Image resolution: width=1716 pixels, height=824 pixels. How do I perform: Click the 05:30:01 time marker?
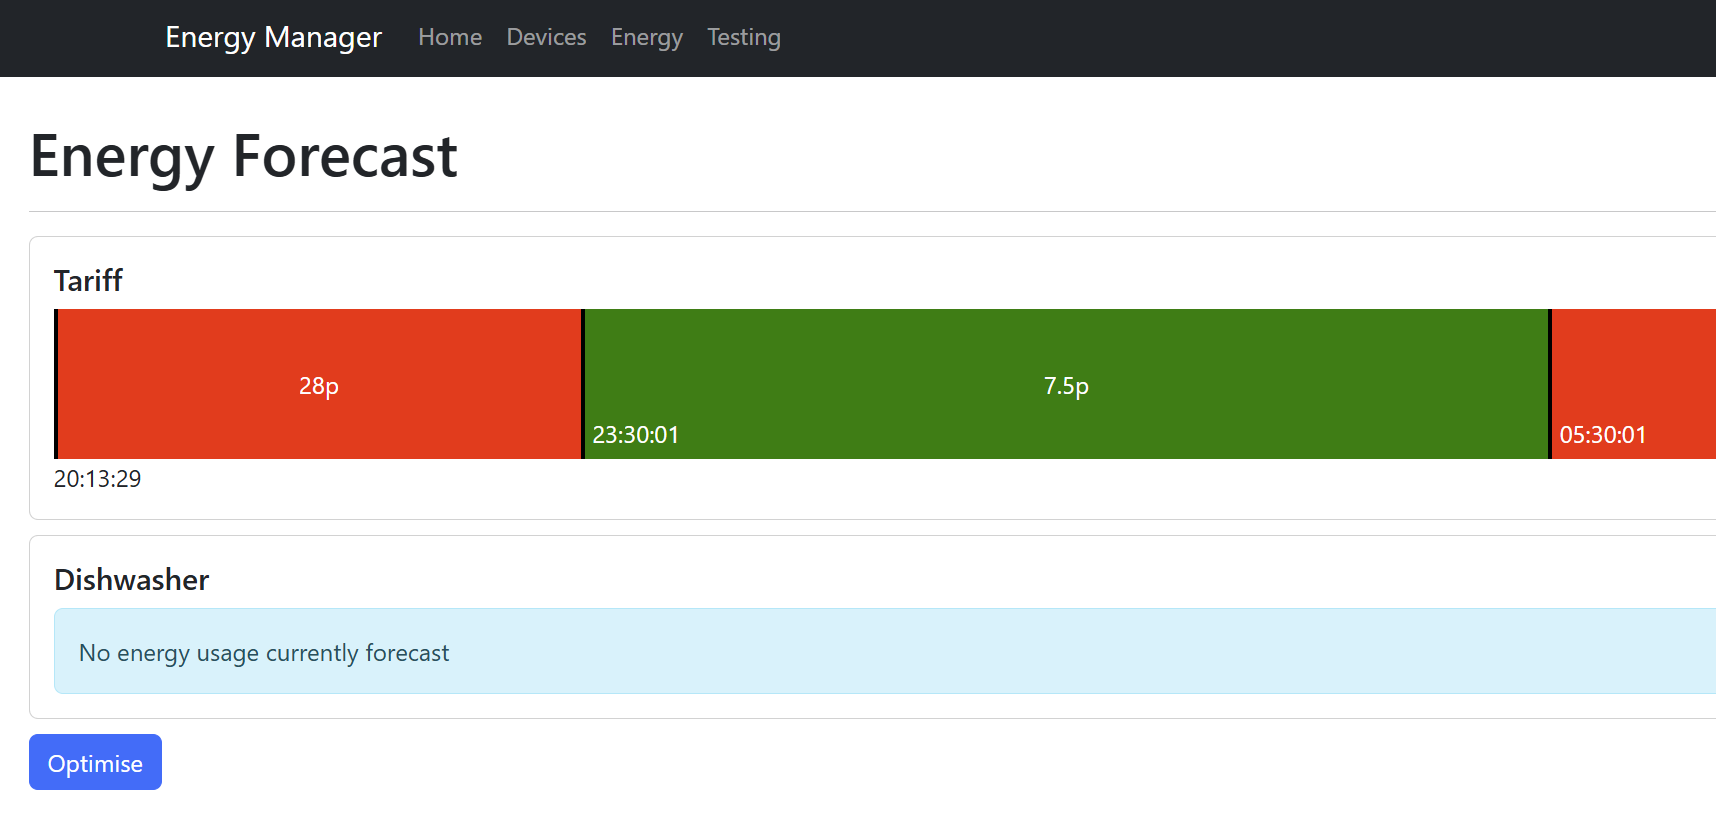(1602, 435)
